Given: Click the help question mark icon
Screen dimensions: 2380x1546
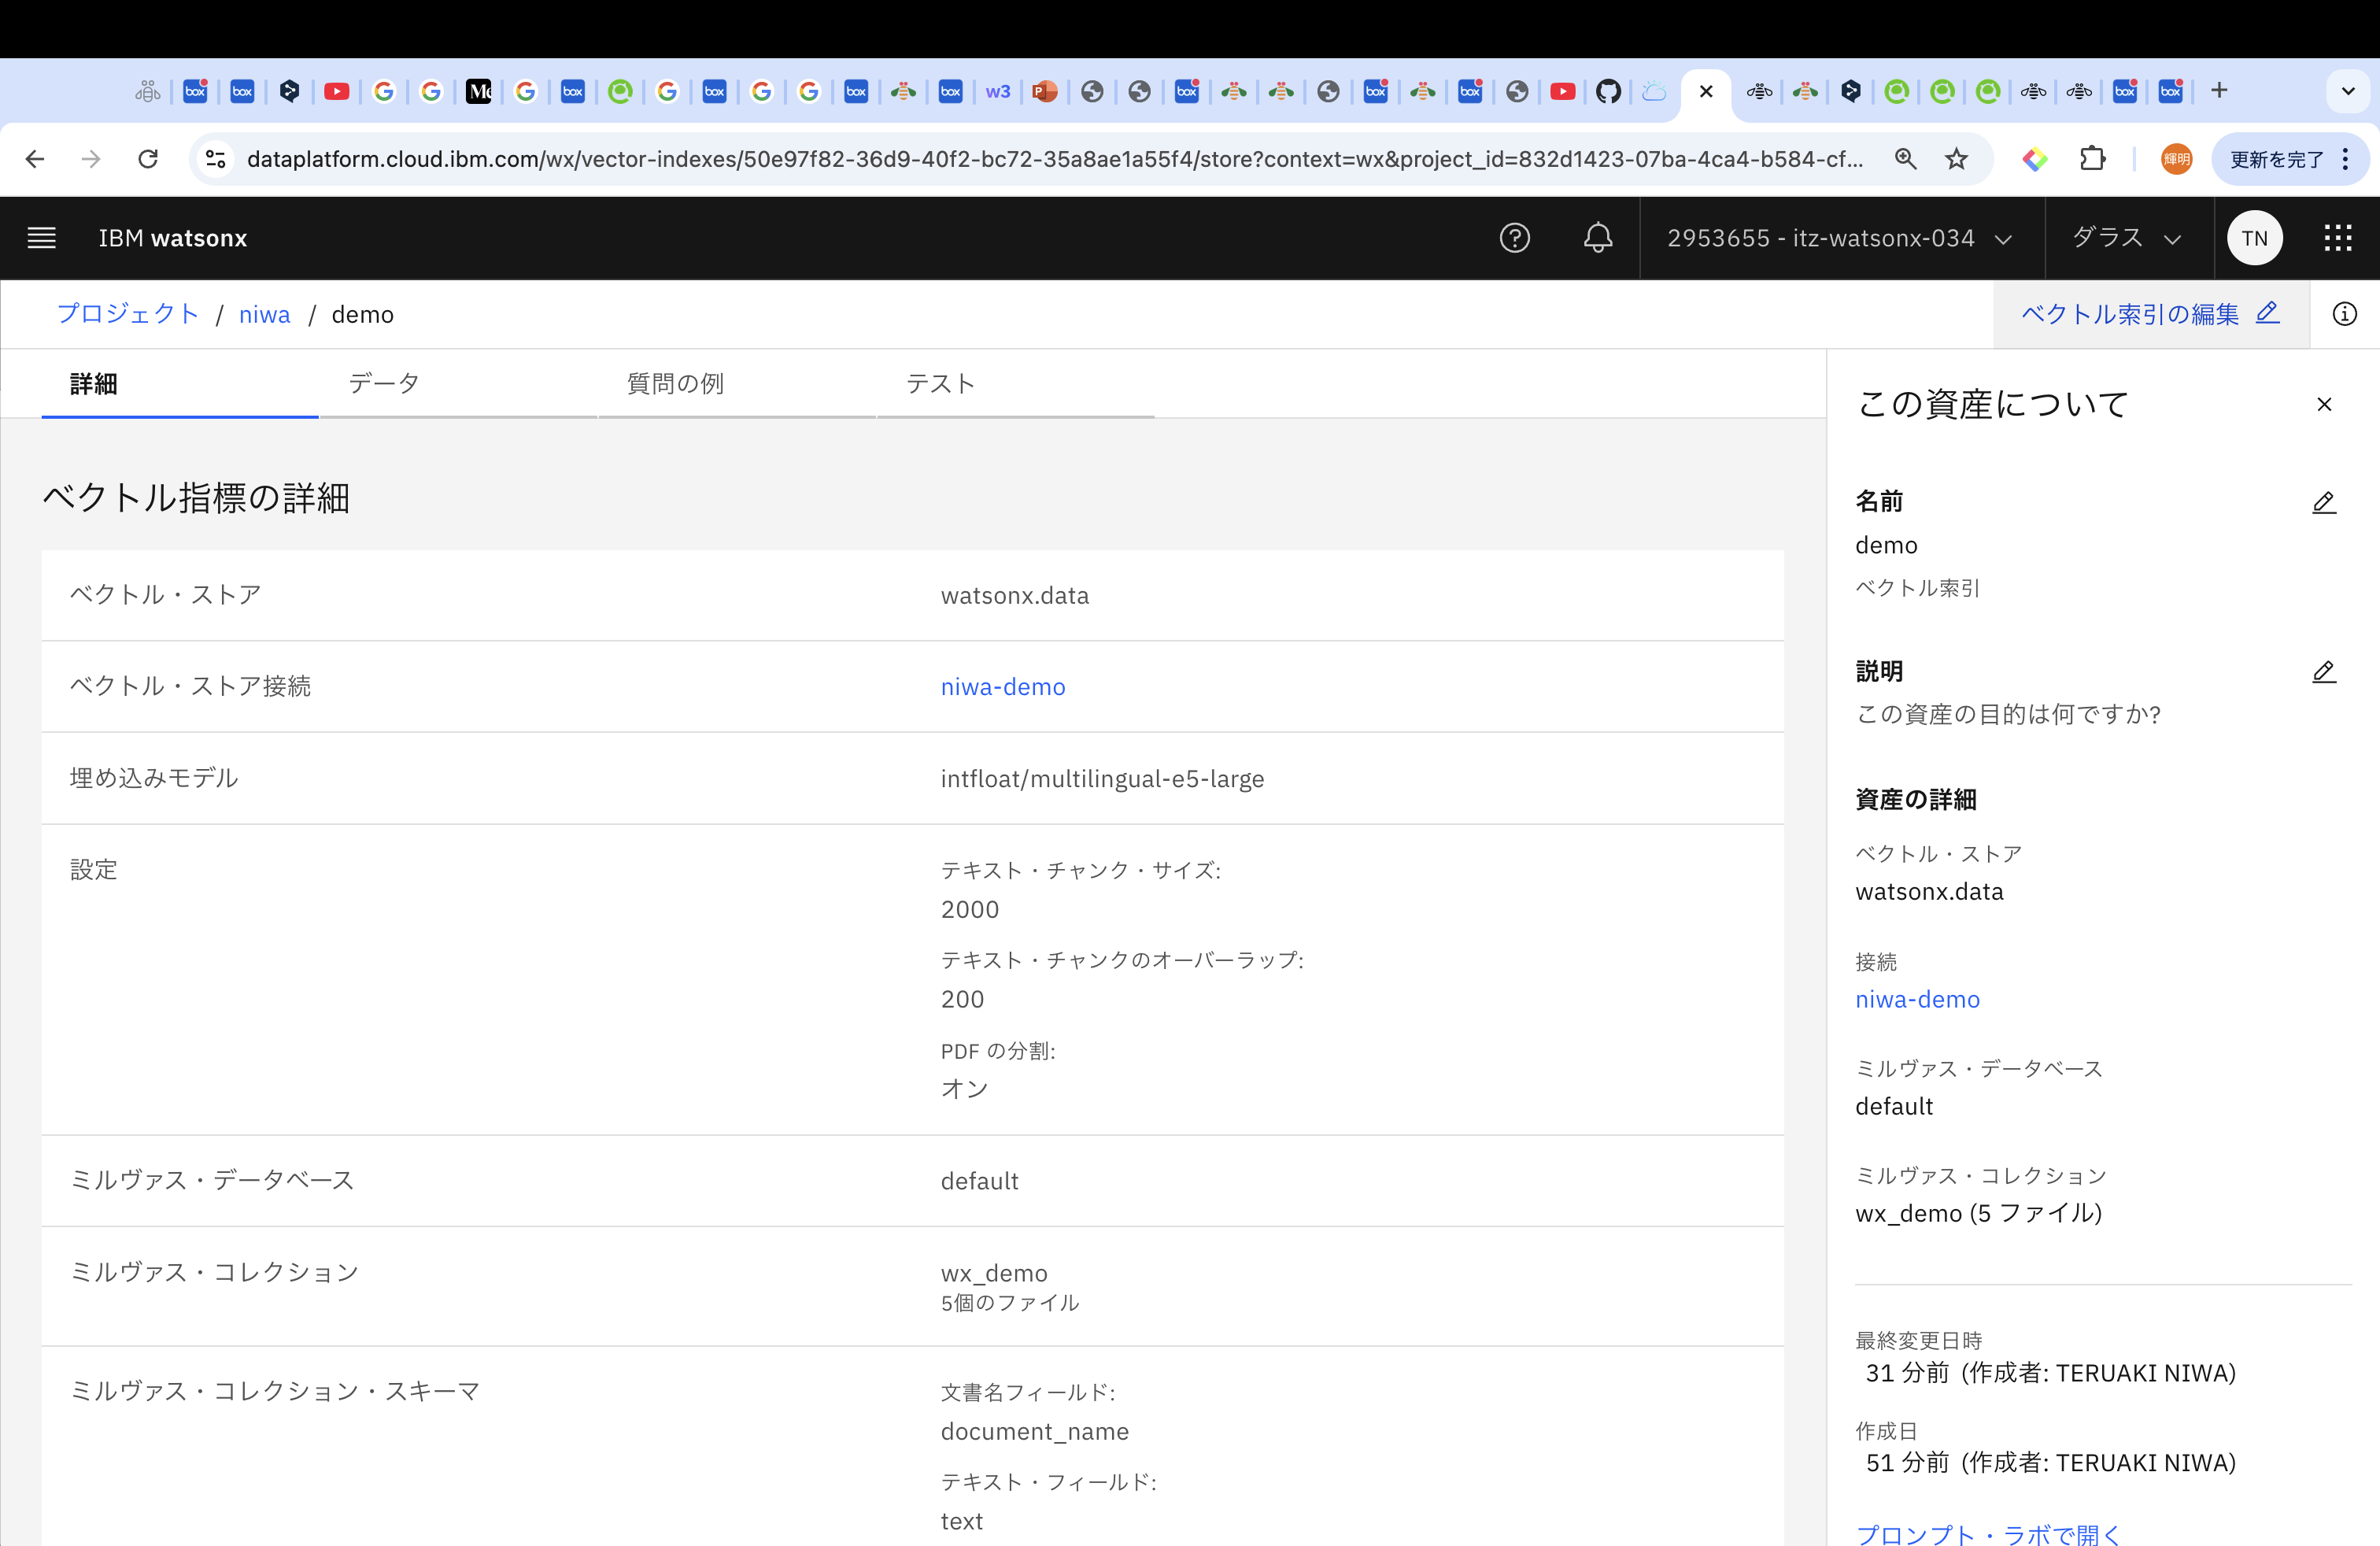Looking at the screenshot, I should pos(1514,238).
